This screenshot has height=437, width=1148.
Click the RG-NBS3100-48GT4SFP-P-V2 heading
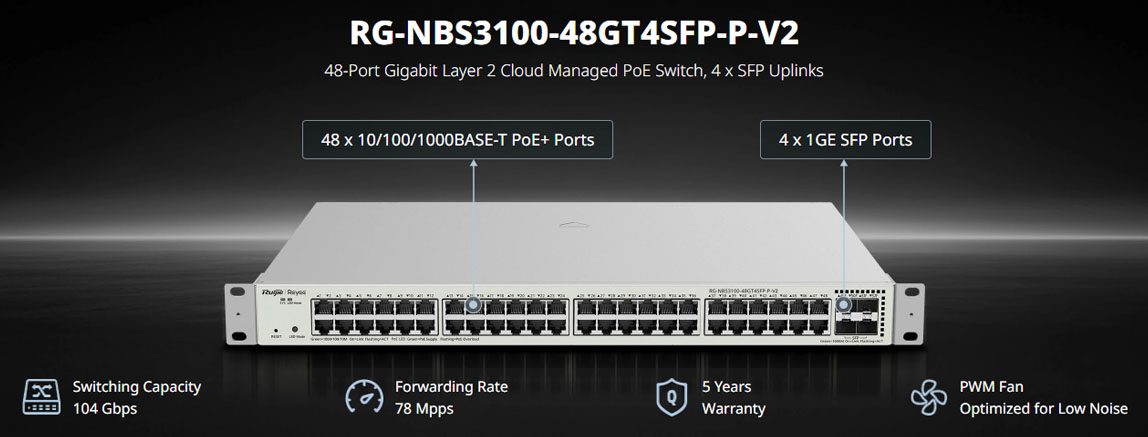574,33
